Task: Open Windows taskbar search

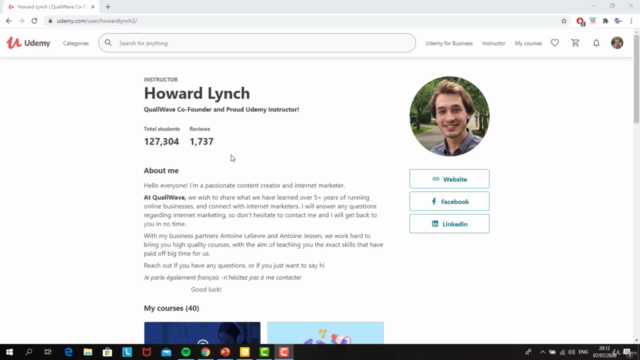Action: tap(29, 352)
